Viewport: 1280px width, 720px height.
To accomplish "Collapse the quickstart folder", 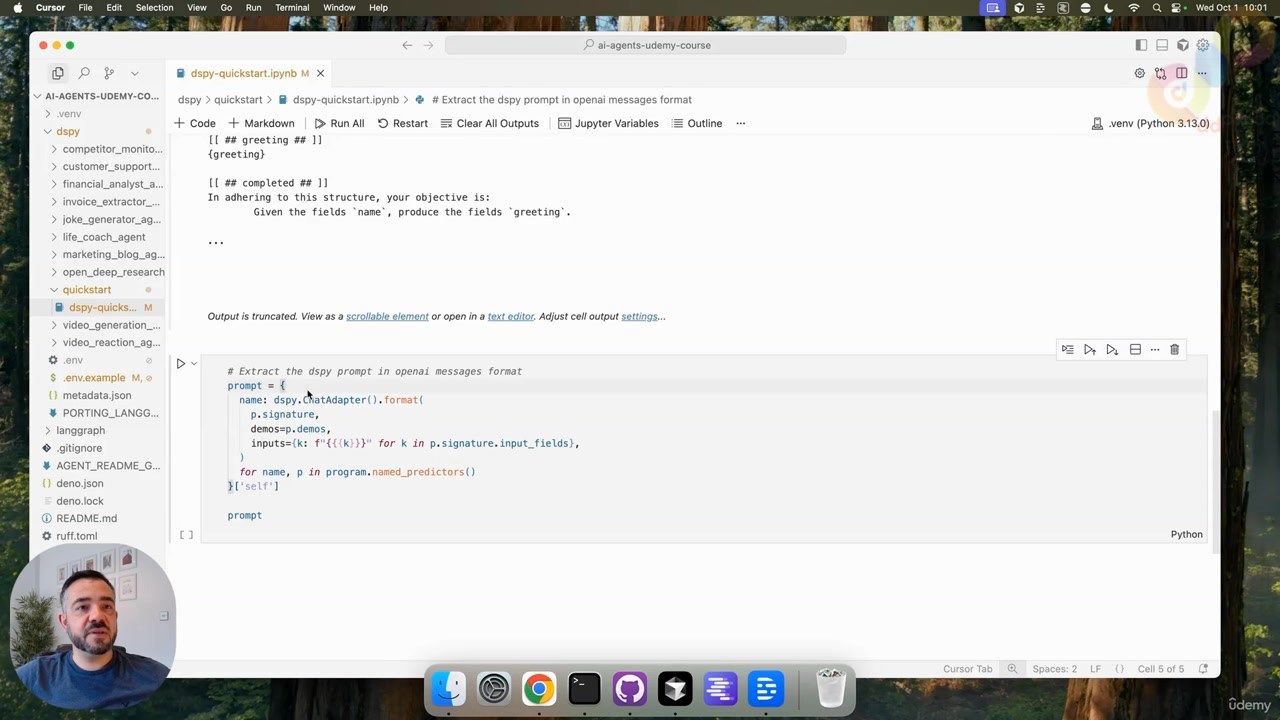I will [96, 290].
